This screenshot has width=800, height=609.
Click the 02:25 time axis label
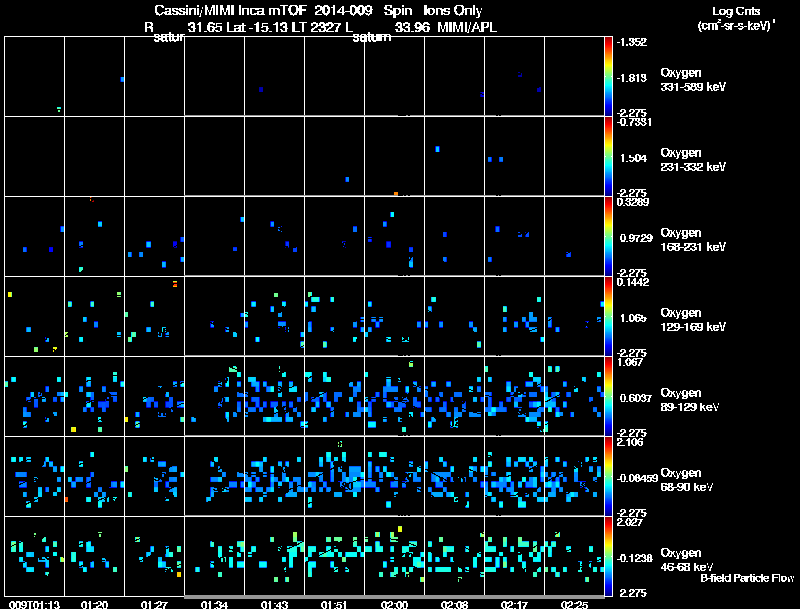(x=574, y=604)
